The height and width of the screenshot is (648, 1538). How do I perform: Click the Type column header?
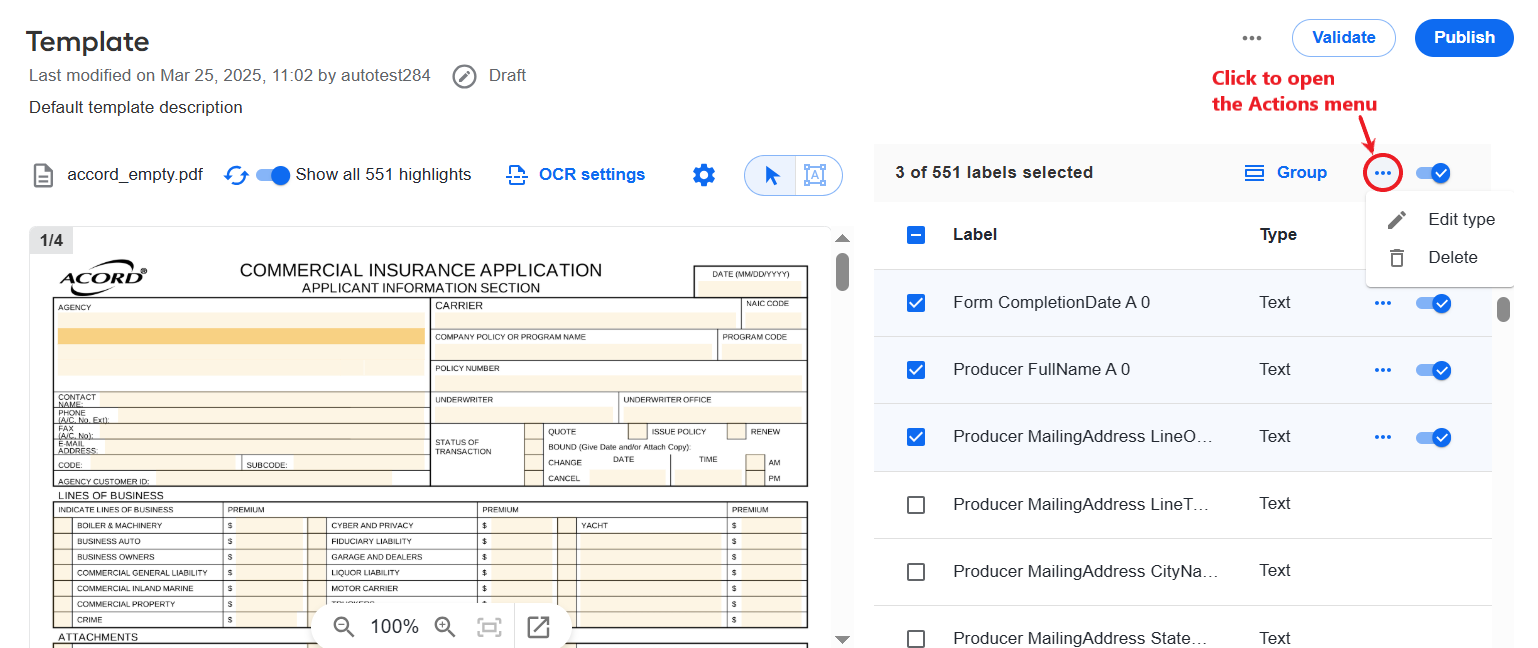[x=1278, y=234]
